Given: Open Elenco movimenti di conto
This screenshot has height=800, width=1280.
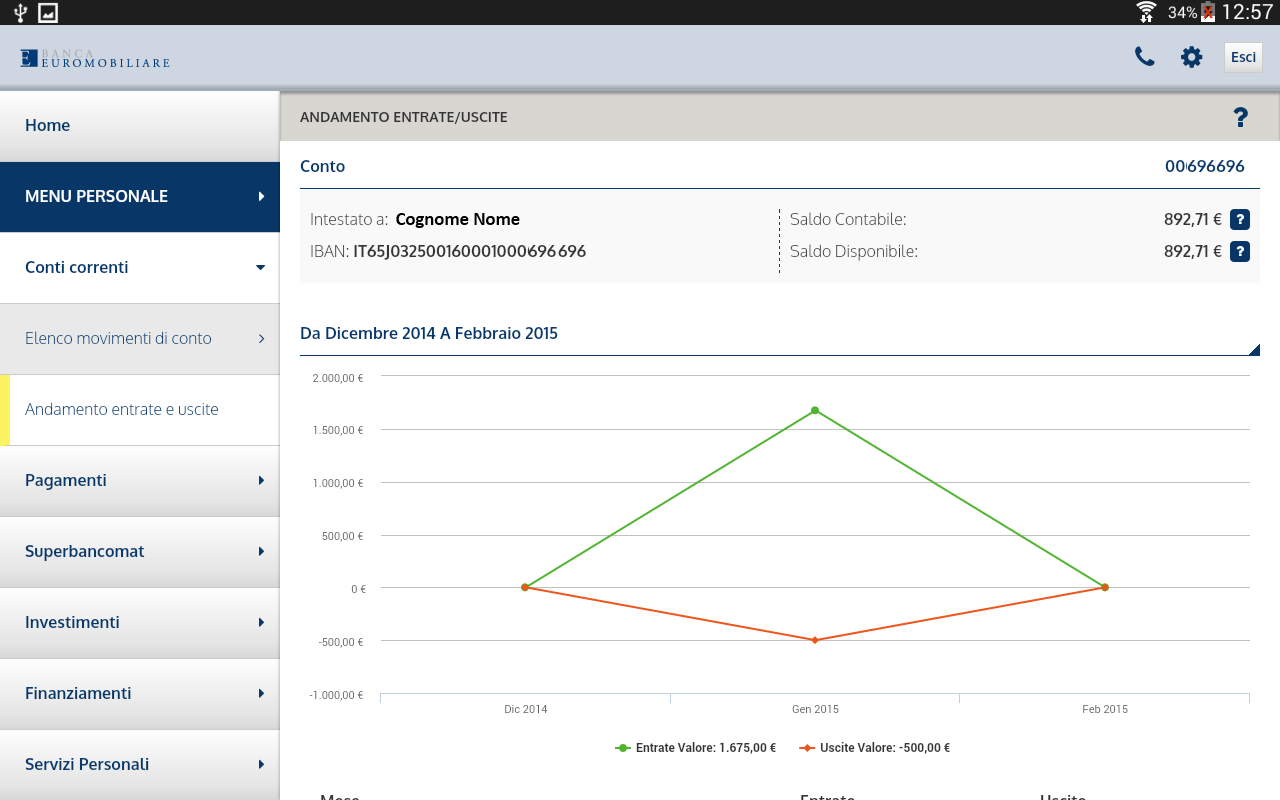Looking at the screenshot, I should [140, 339].
